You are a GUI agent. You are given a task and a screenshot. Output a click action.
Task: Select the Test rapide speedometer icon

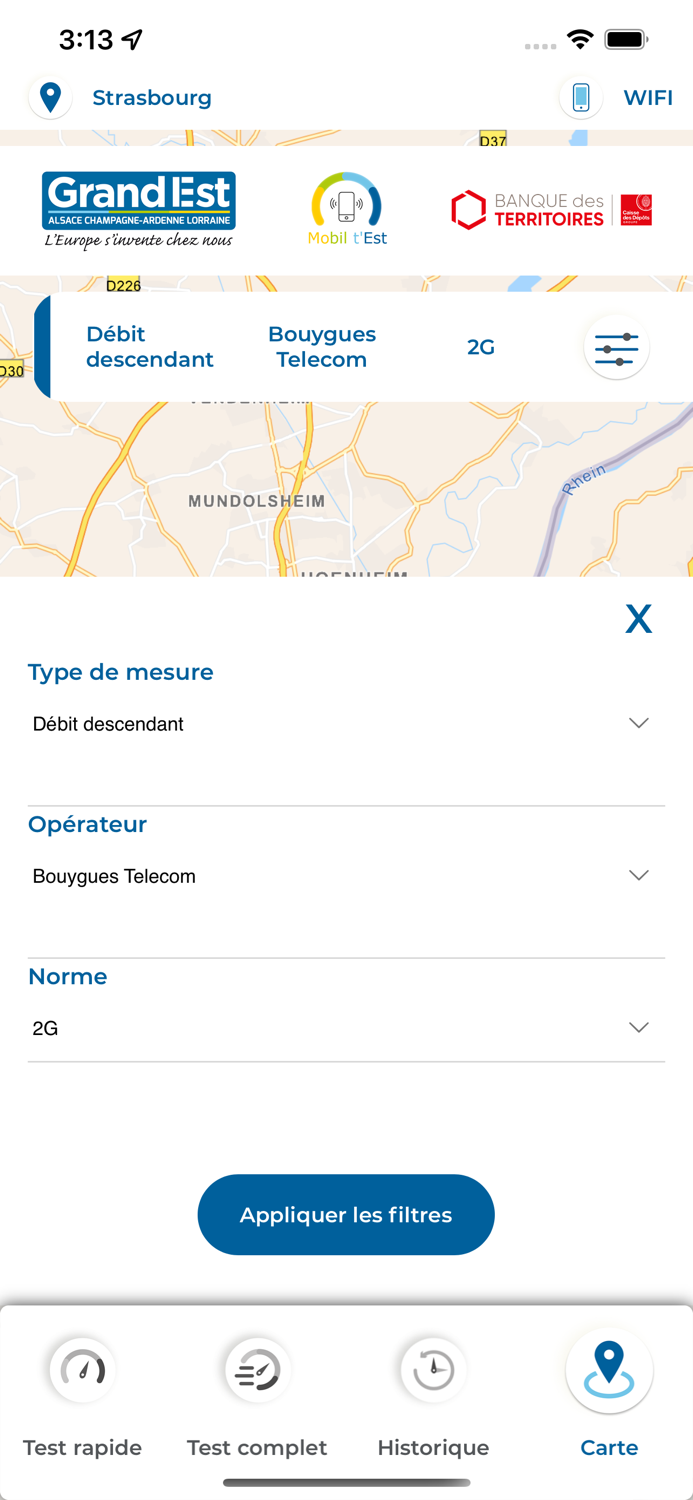pos(82,1370)
